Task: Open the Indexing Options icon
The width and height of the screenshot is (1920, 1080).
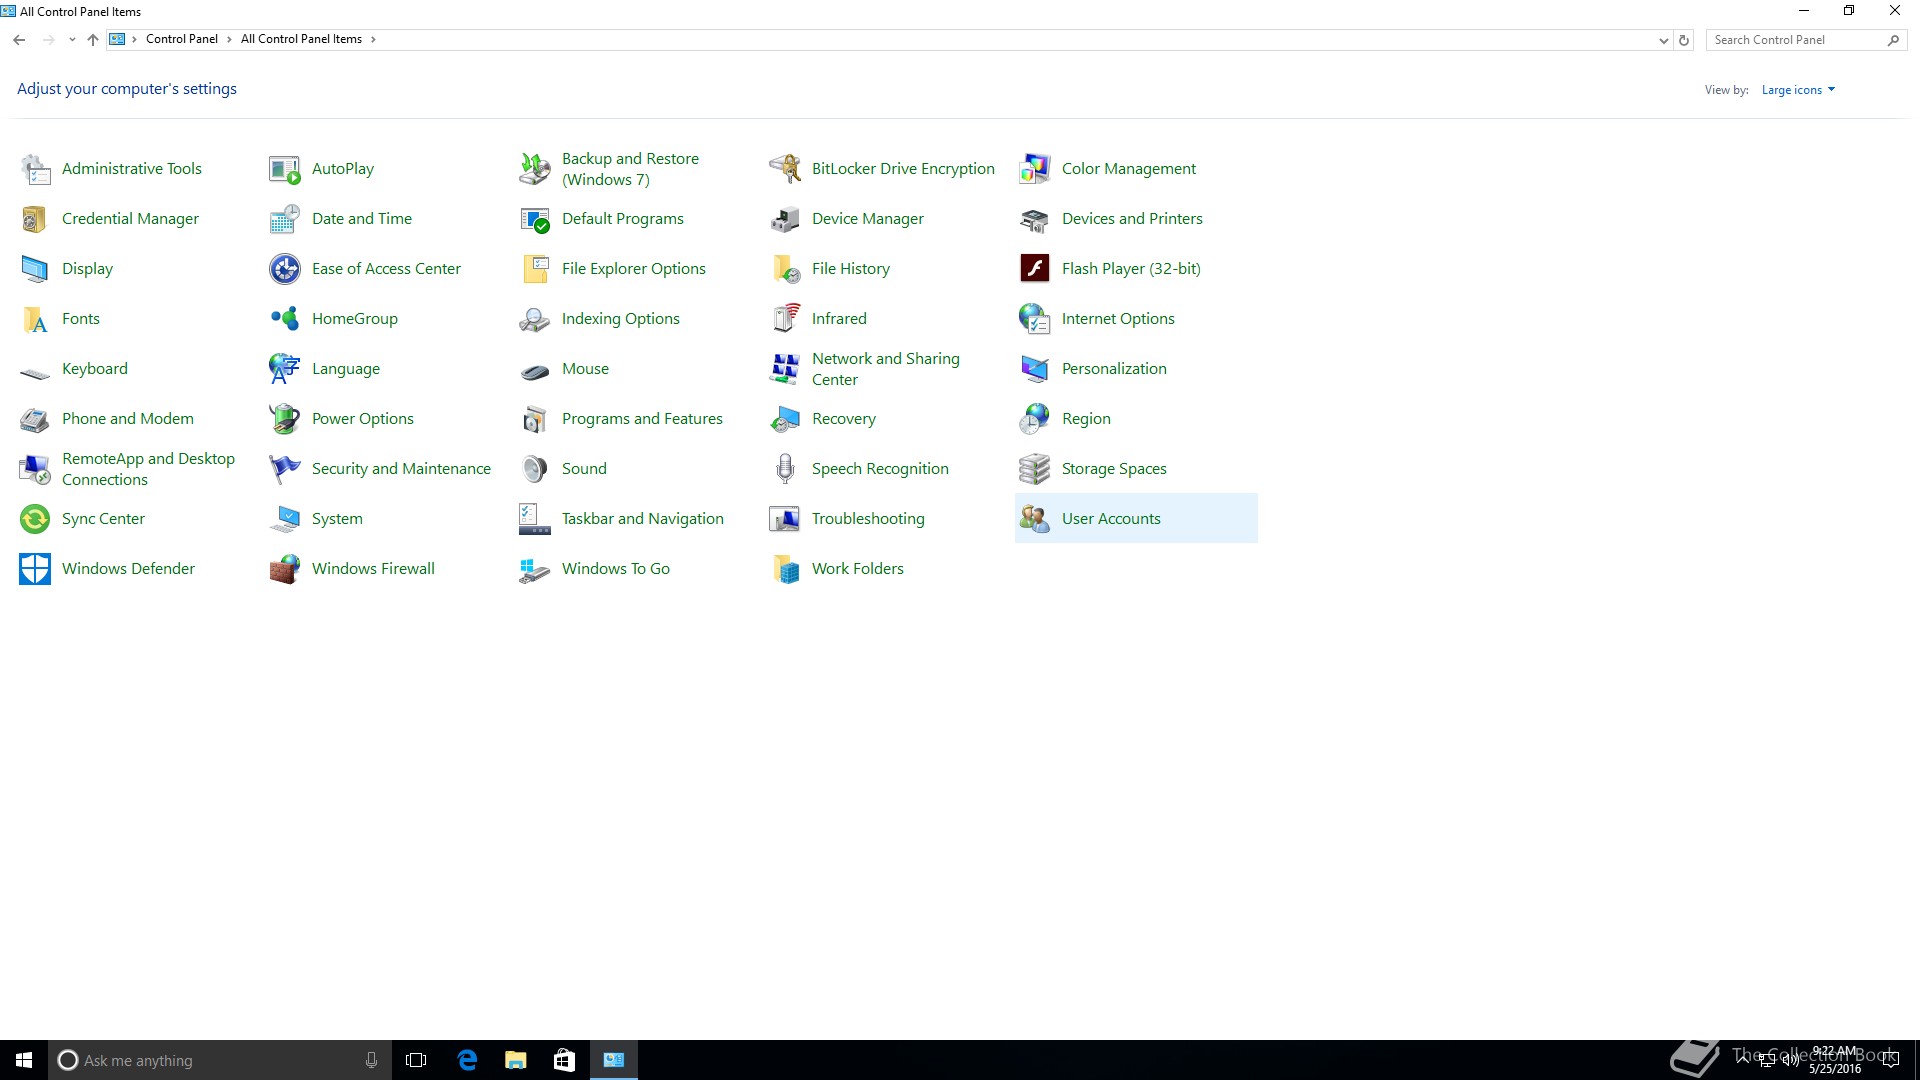Action: click(535, 319)
